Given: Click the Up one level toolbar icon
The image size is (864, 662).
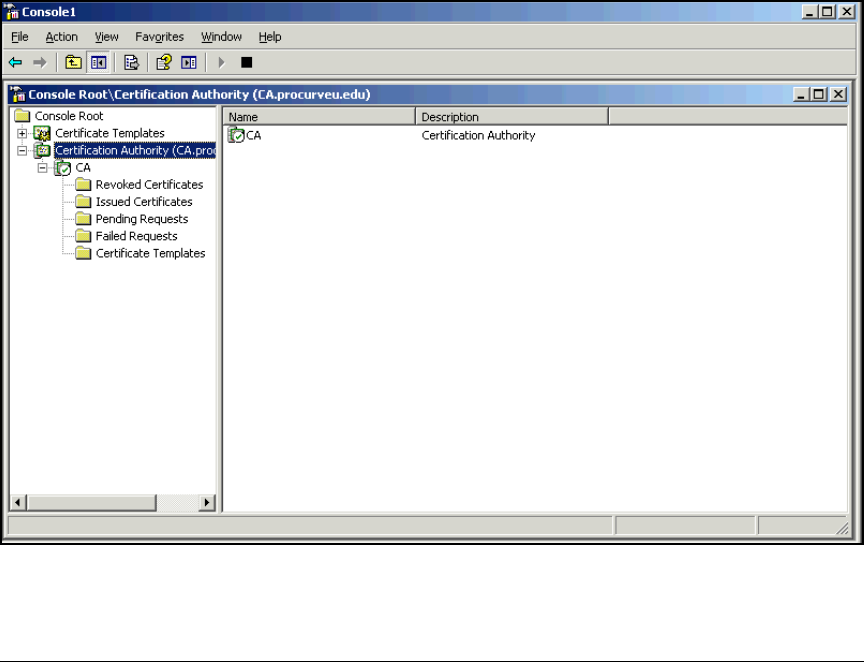Looking at the screenshot, I should [73, 62].
